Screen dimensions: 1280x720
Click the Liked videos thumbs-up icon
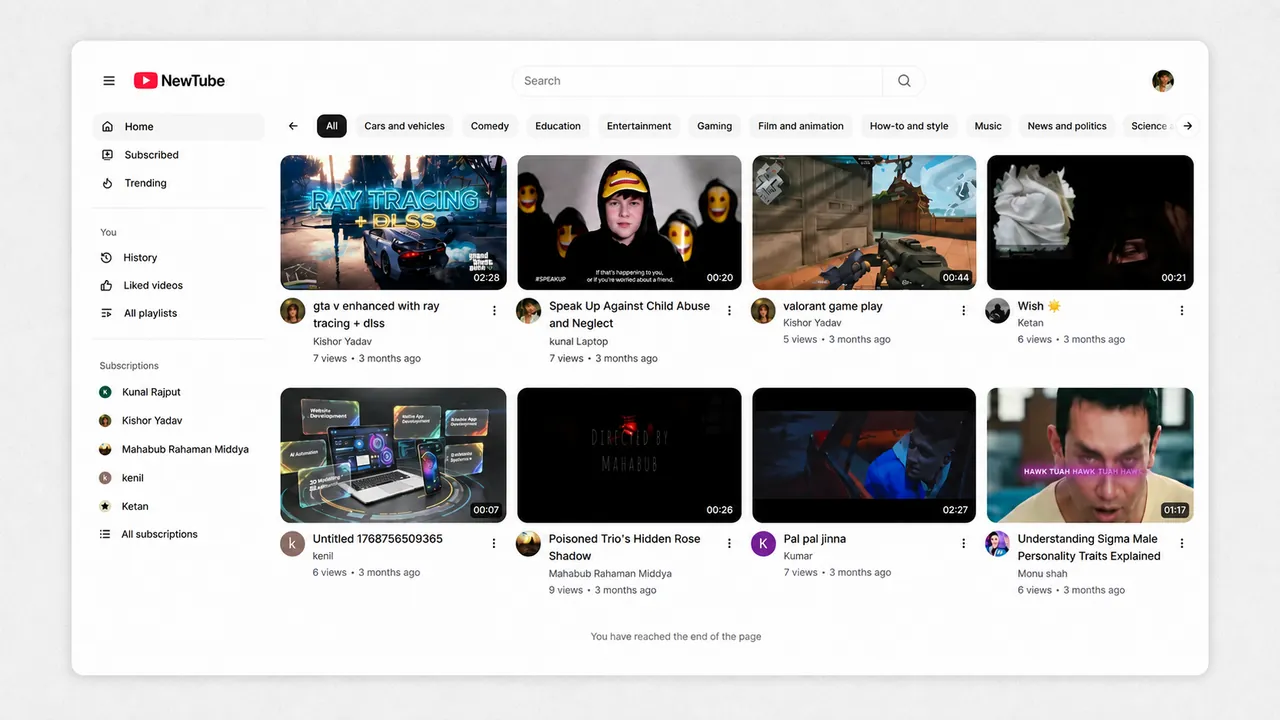point(106,286)
